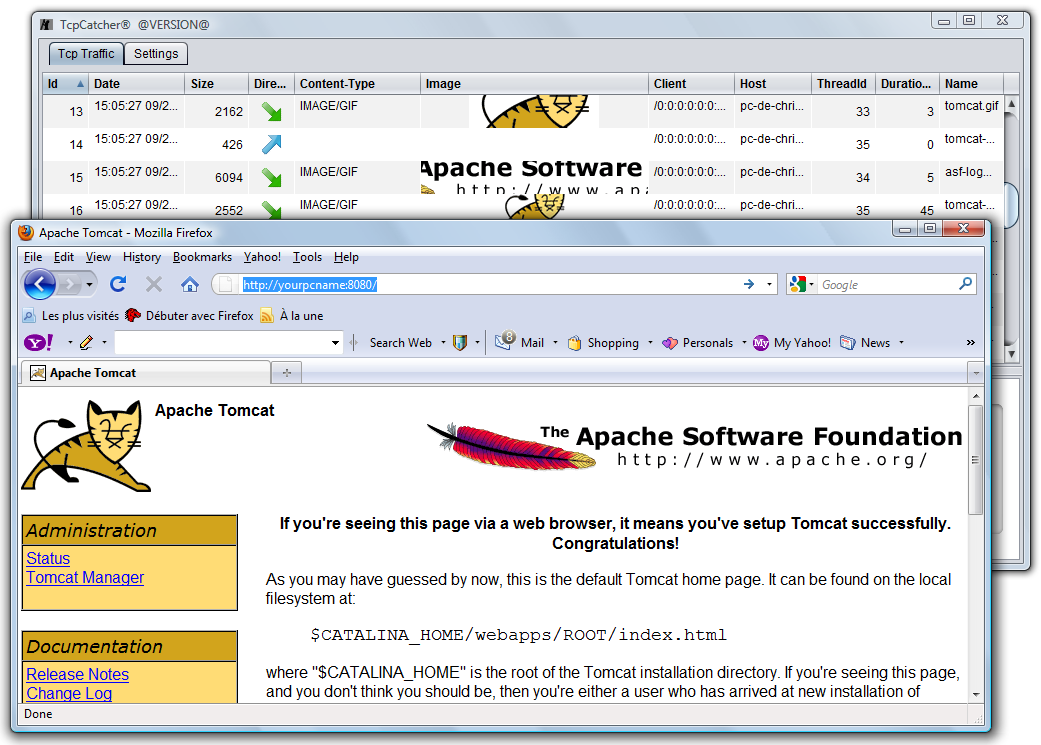Image resolution: width=1041 pixels, height=745 pixels.
Task: Open Débuter avec Firefox bookmark
Action: pos(190,315)
